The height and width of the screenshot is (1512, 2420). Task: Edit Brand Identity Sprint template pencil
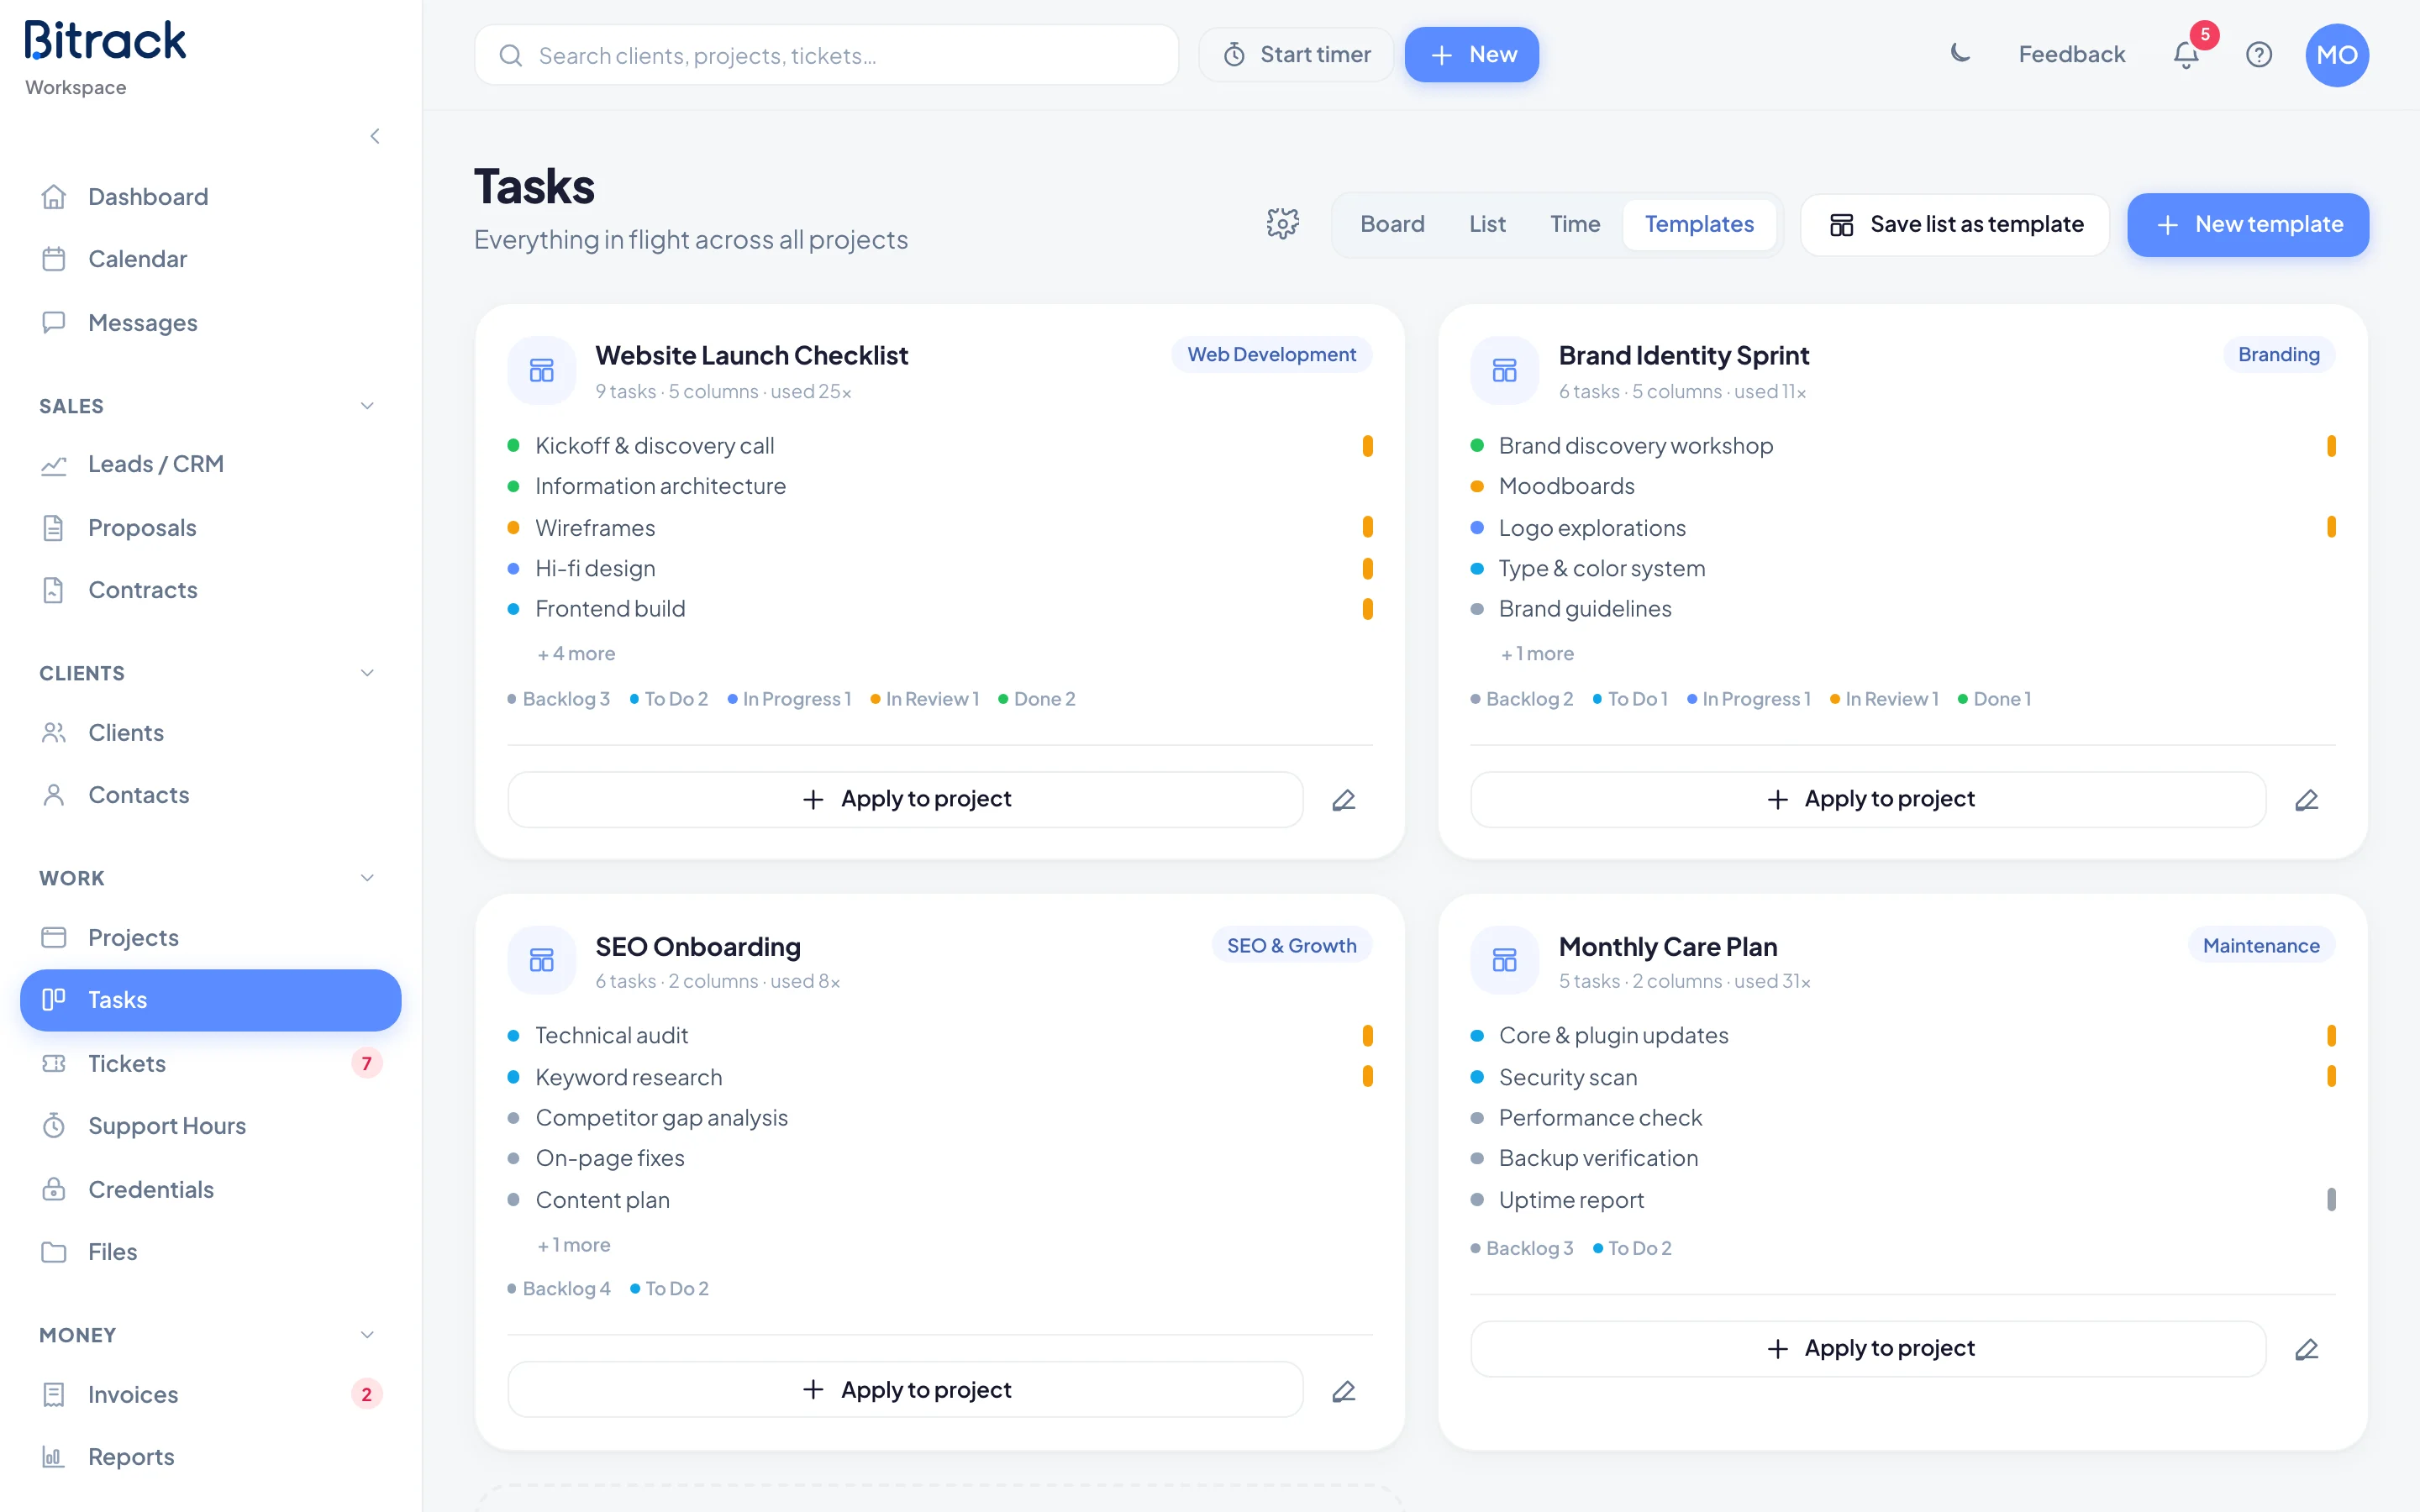(x=2307, y=800)
